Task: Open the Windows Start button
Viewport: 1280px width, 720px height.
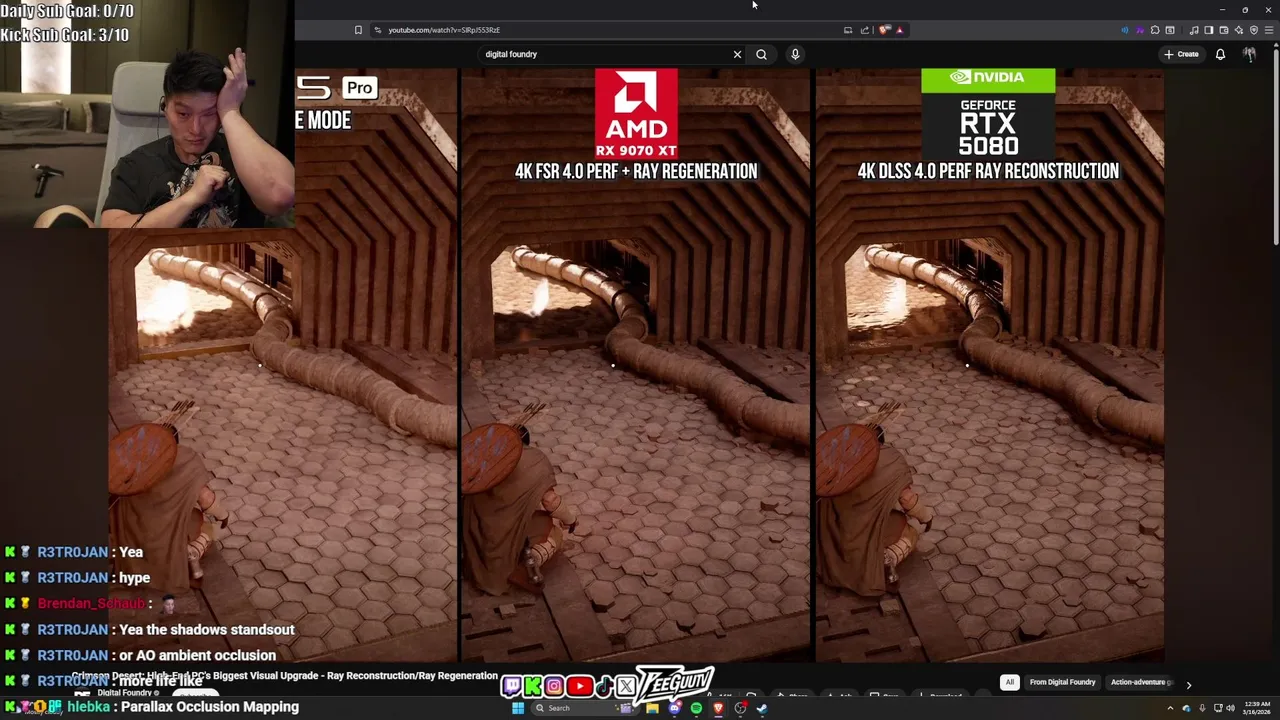Action: [518, 708]
